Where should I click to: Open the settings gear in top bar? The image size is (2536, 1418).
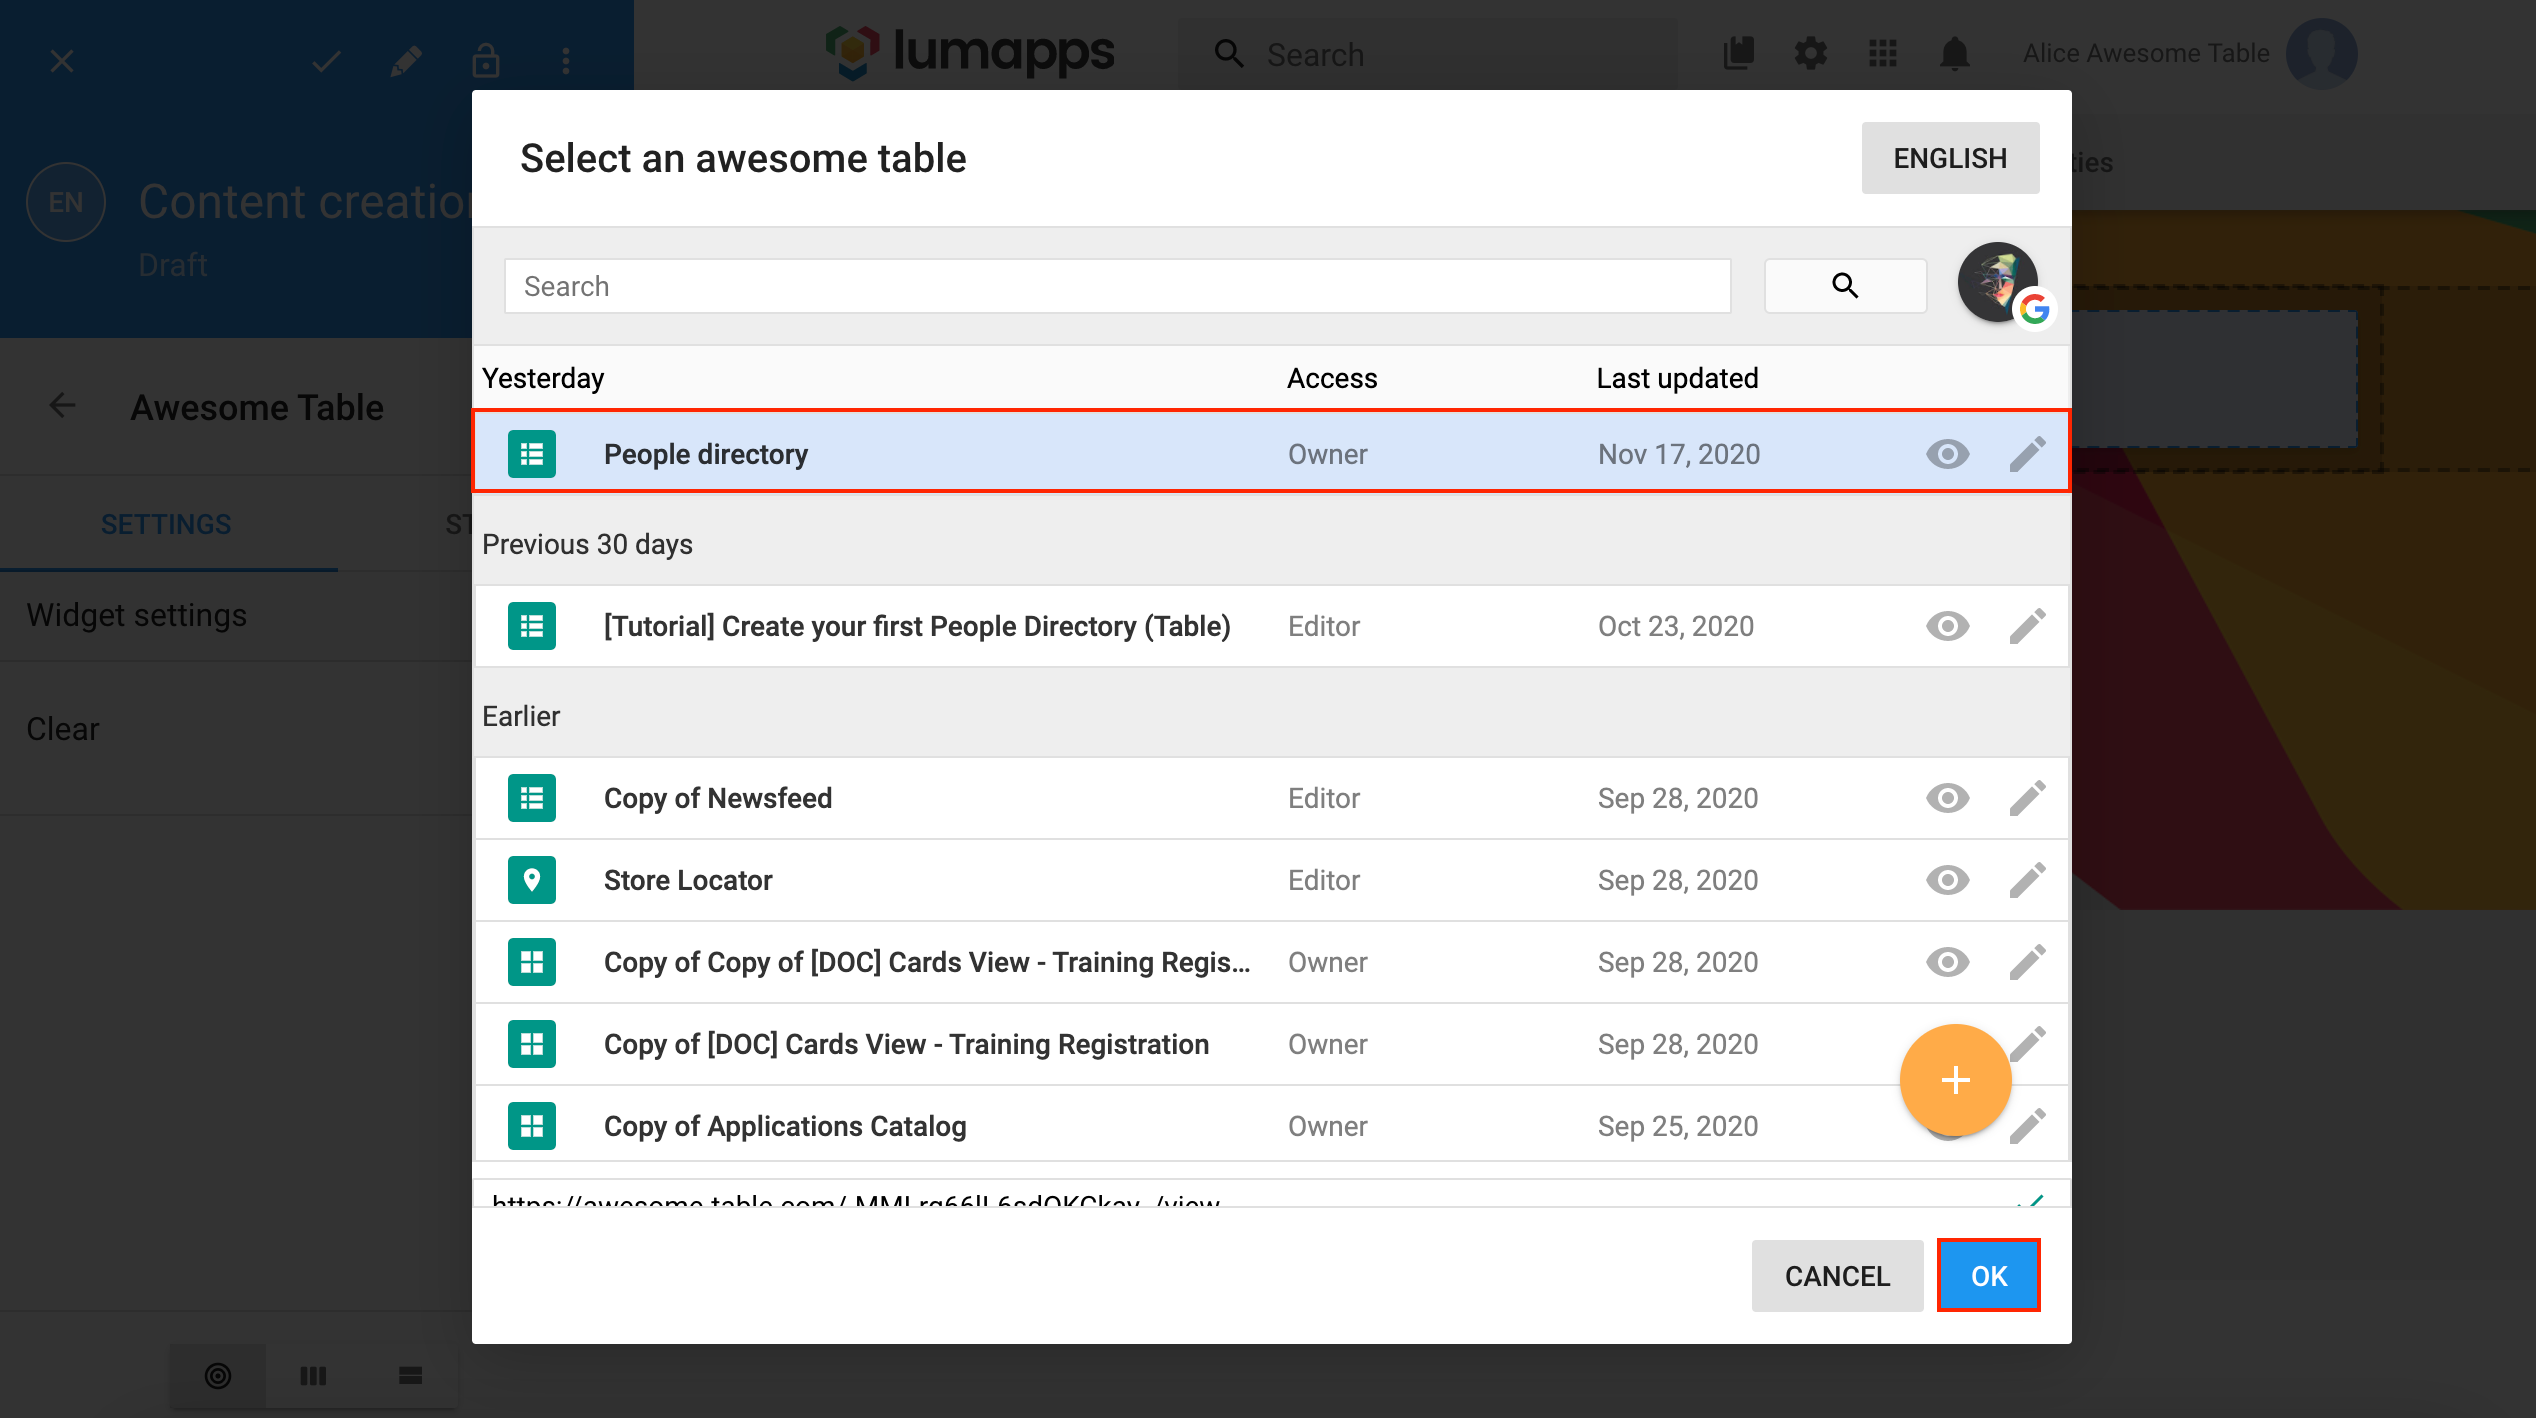[1811, 53]
